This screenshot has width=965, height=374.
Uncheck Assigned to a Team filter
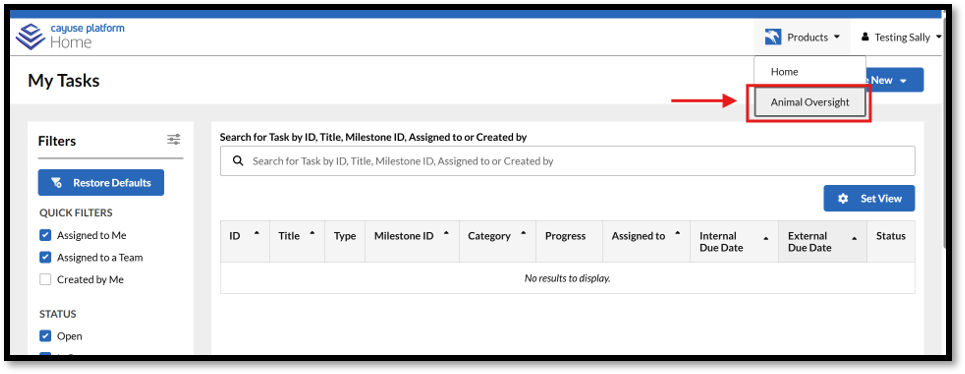click(45, 257)
